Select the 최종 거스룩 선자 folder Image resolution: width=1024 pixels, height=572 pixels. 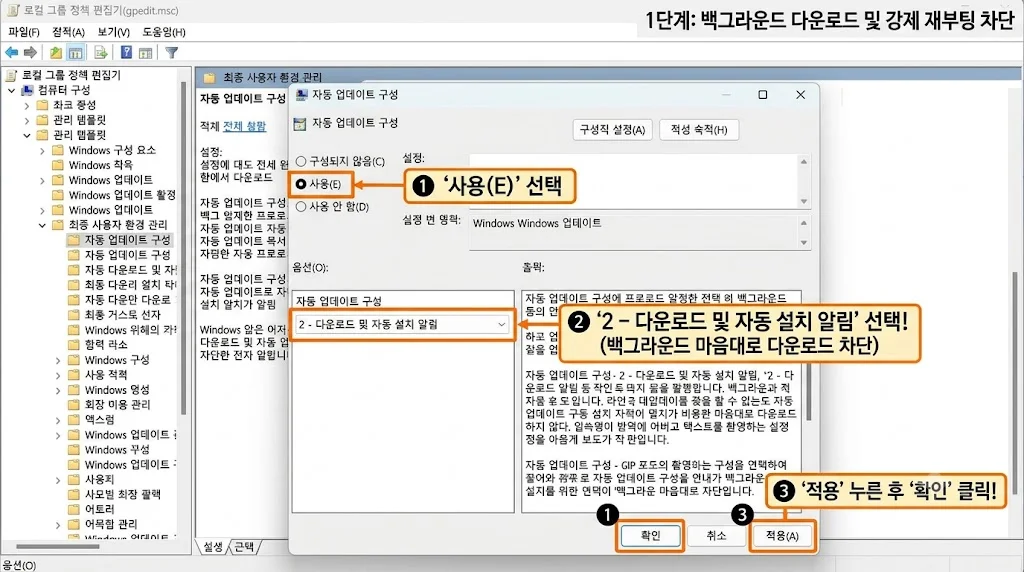click(x=122, y=315)
